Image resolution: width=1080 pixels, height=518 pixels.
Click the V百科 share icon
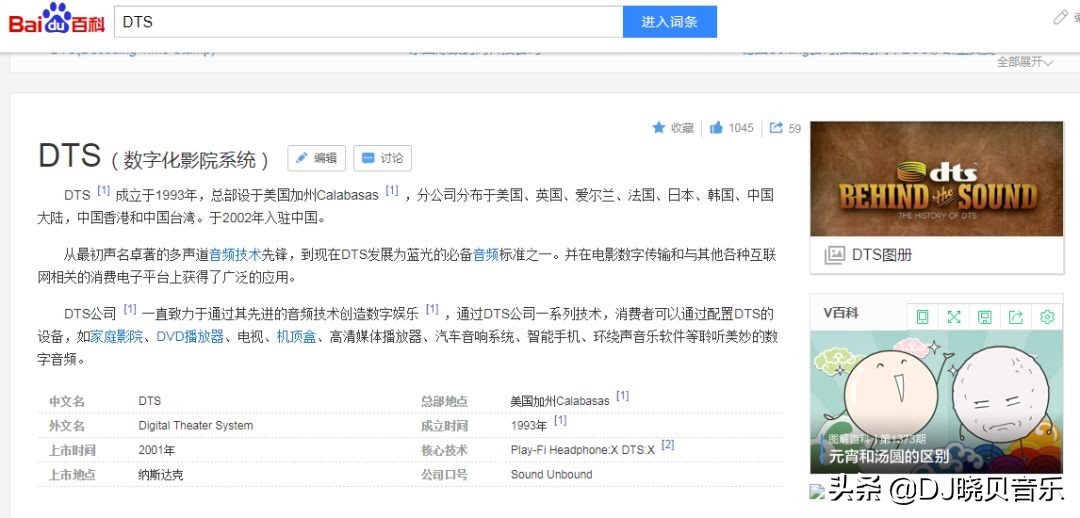(1016, 317)
